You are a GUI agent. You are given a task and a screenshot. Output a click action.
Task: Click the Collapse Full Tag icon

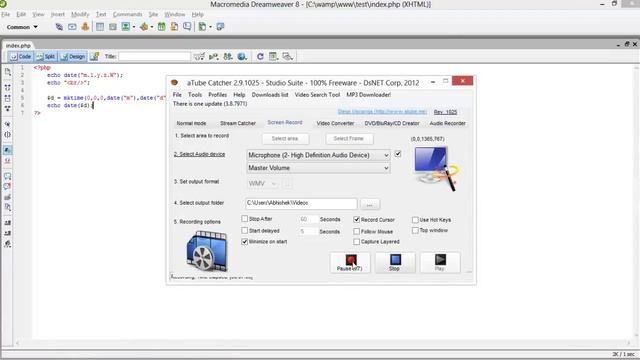pos(8,87)
